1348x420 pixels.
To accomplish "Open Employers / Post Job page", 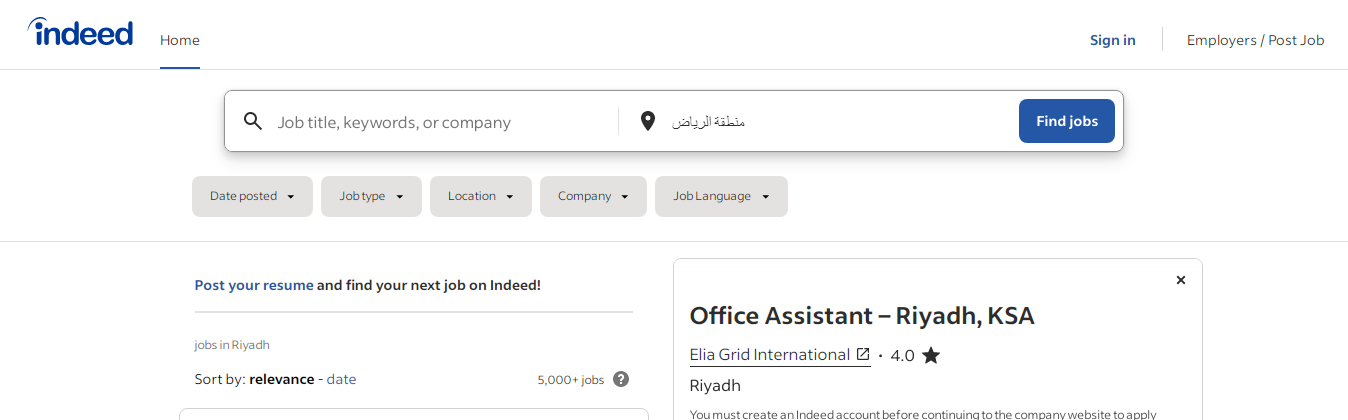I will 1255,40.
